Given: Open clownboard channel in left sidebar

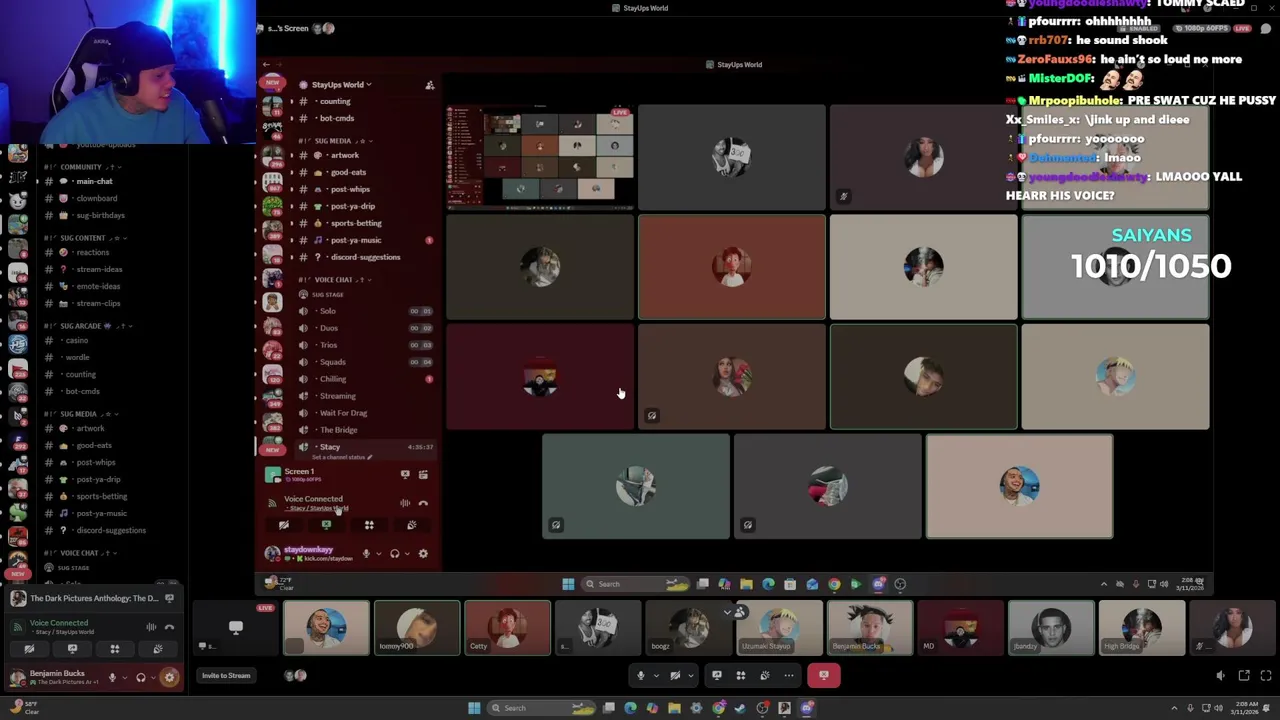Looking at the screenshot, I should (97, 198).
